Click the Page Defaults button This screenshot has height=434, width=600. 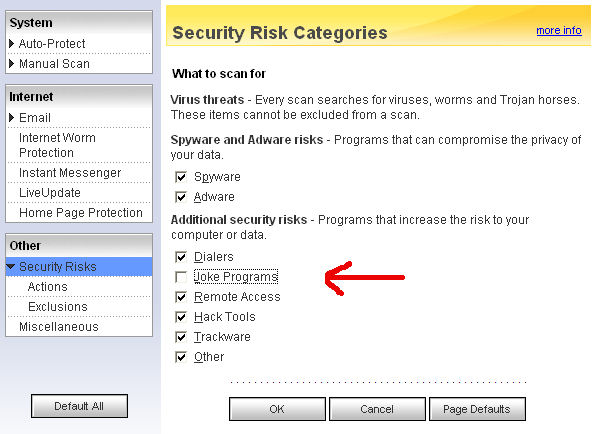pyautogui.click(x=477, y=409)
